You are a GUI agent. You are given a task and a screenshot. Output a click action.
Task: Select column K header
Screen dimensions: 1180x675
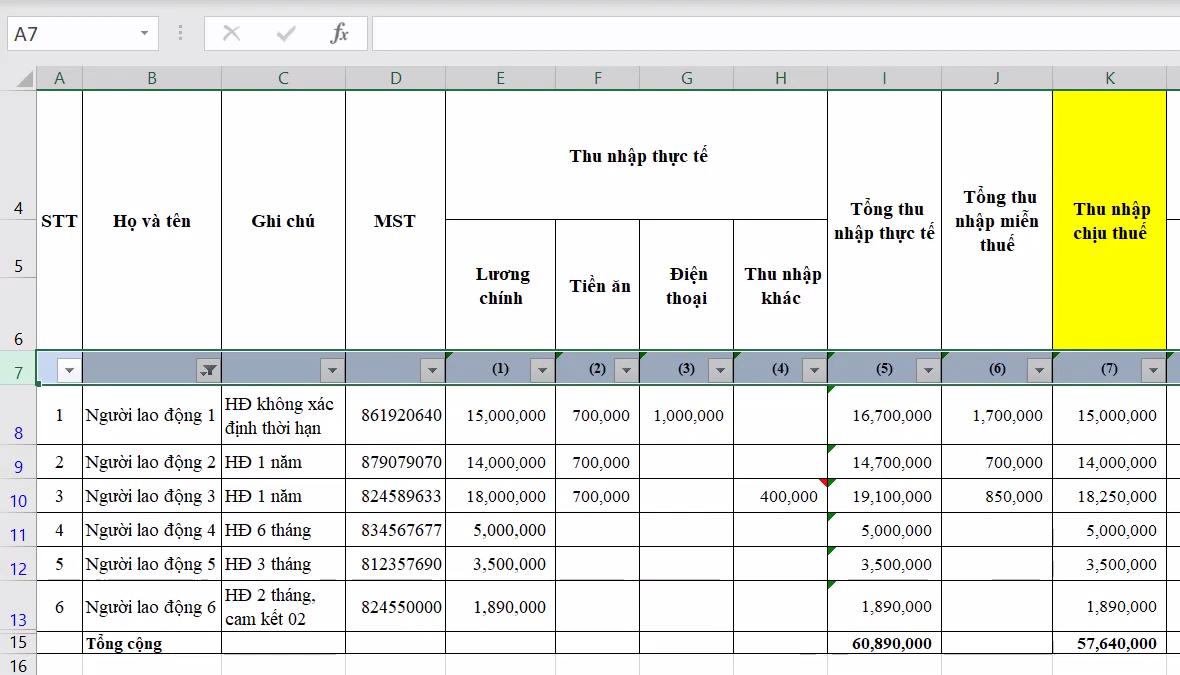1109,78
